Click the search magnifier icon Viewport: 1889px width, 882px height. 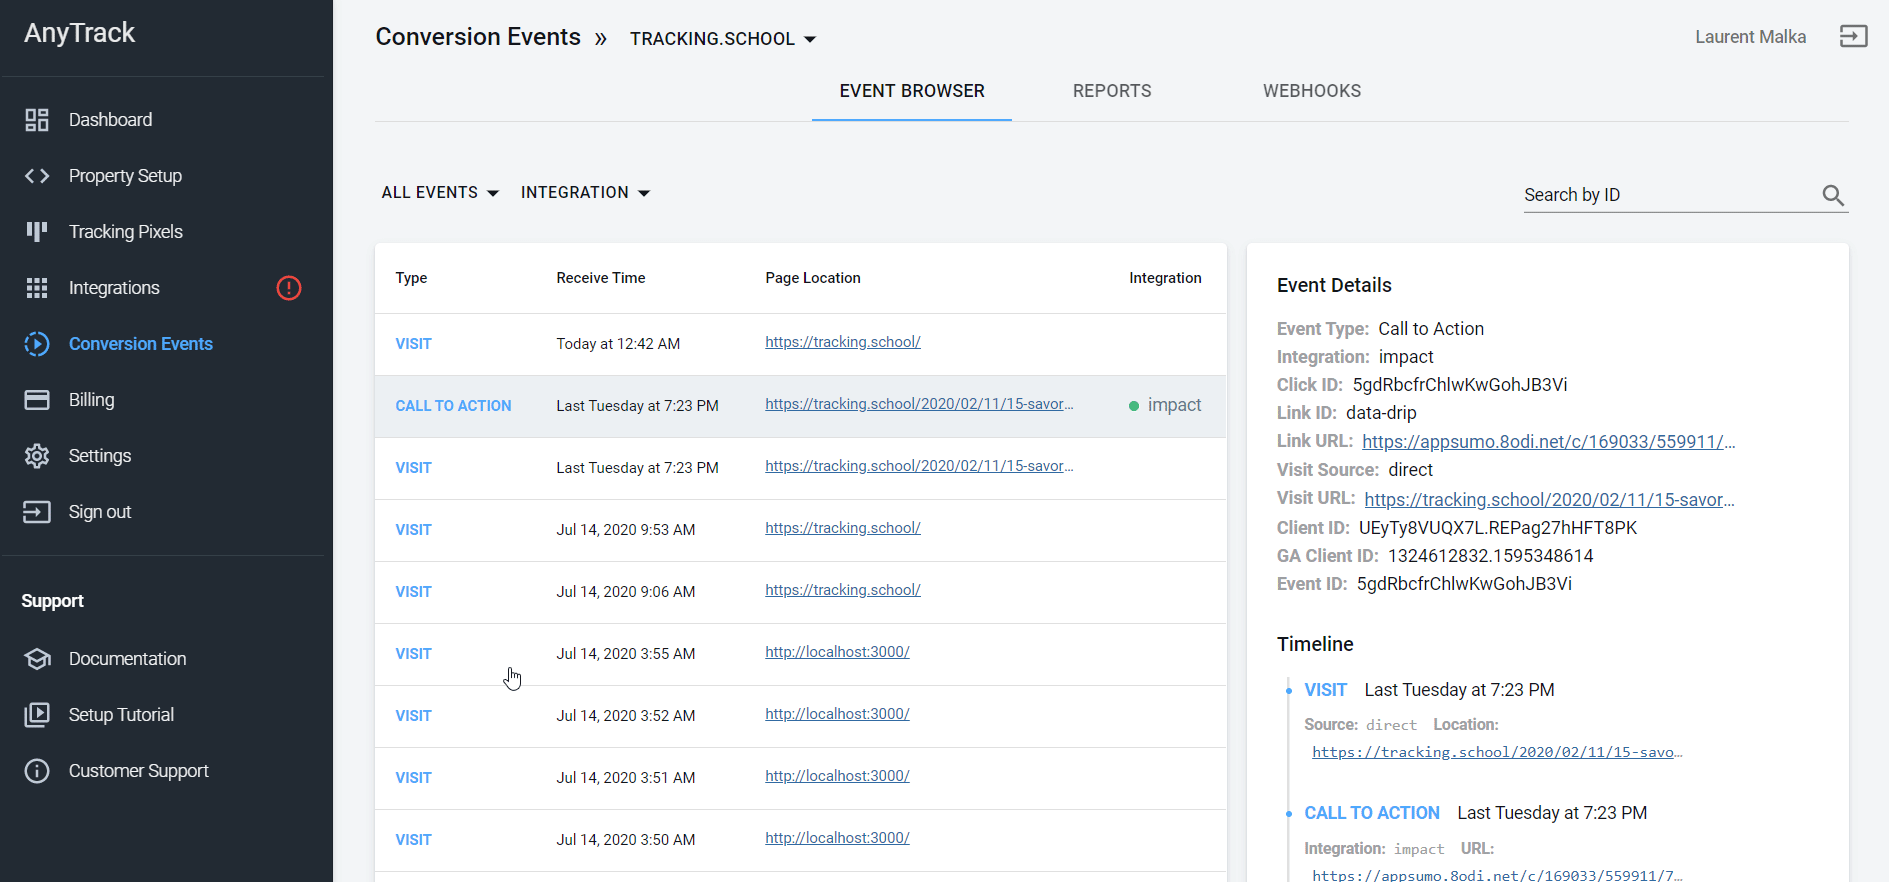(1833, 195)
